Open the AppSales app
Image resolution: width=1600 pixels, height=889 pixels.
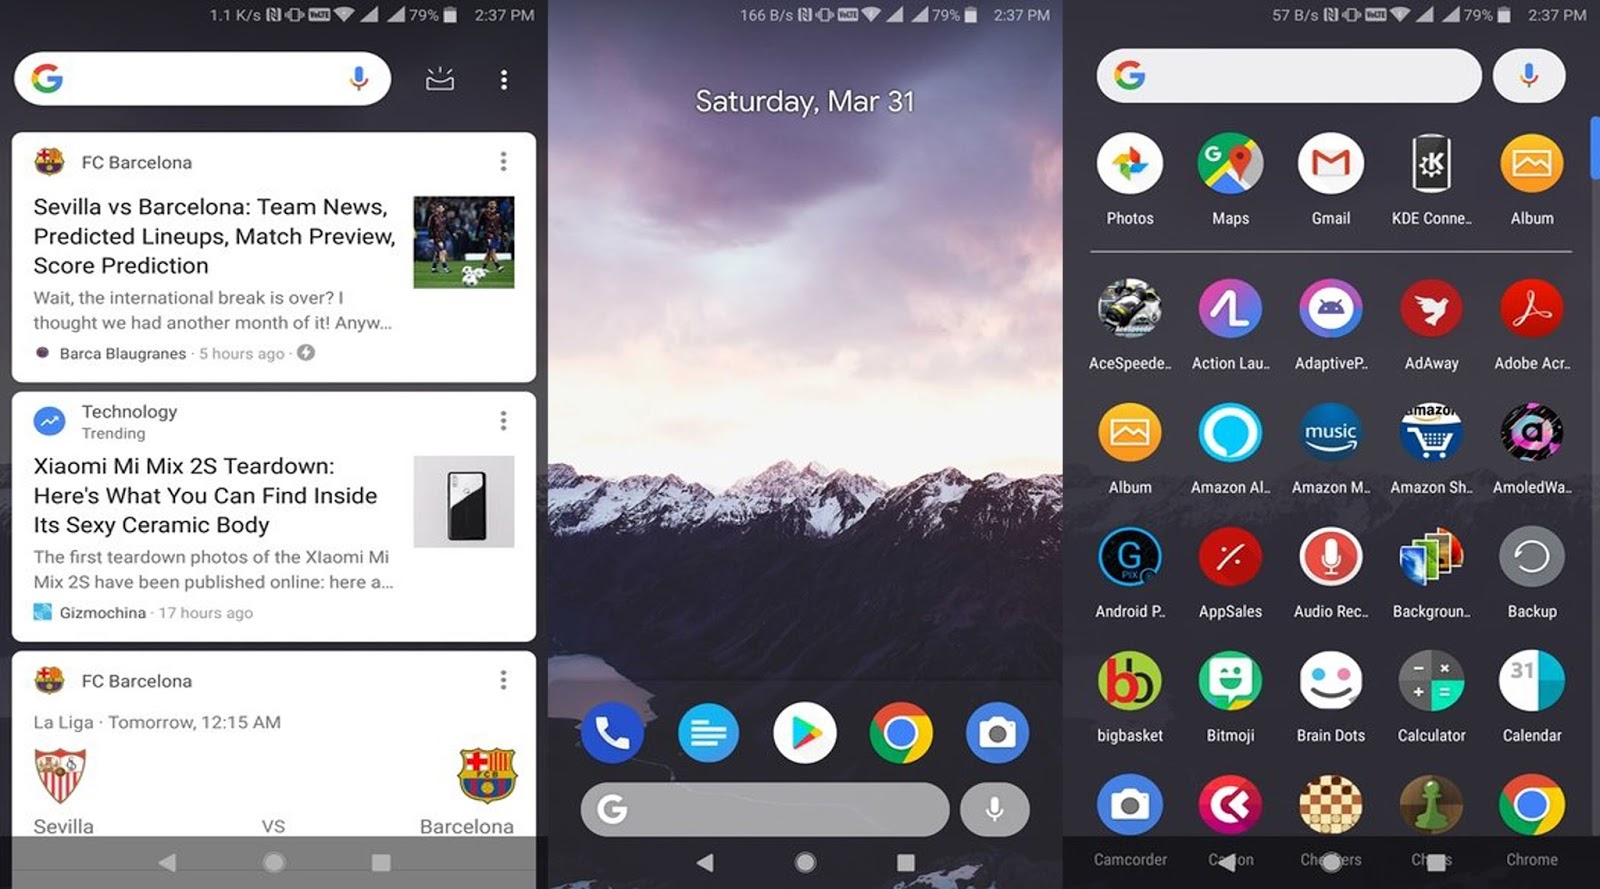pyautogui.click(x=1230, y=572)
